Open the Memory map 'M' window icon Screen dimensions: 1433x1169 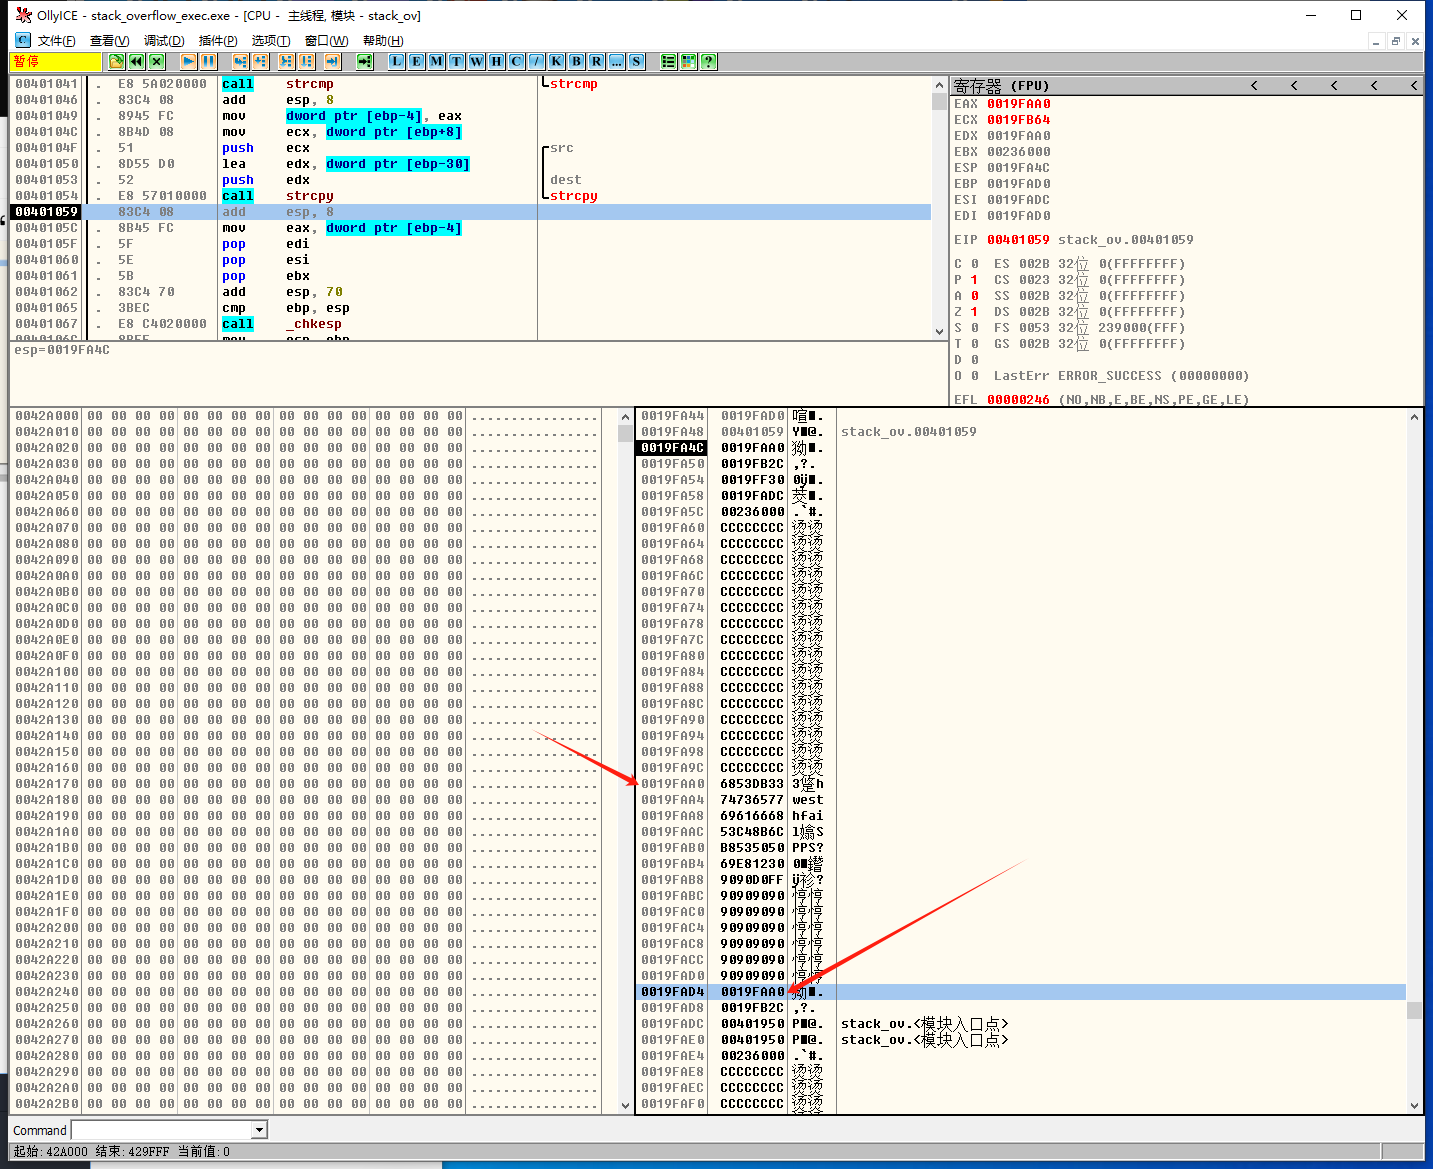pos(437,62)
